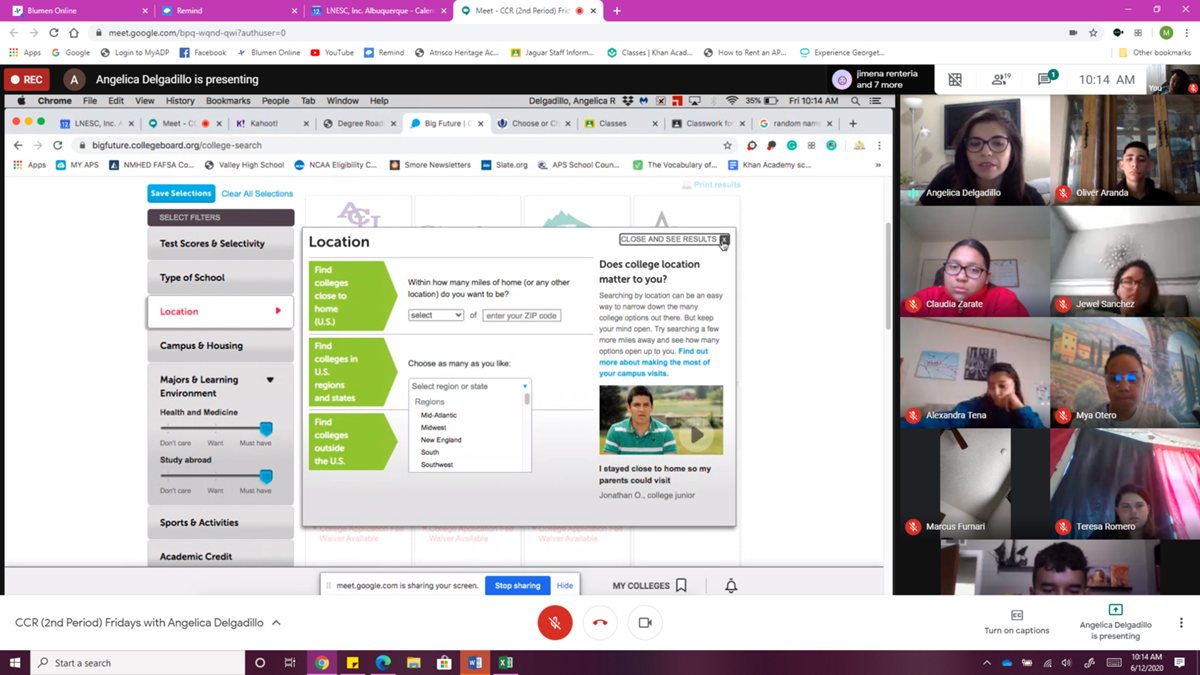Hang up the Meet call
Viewport: 1200px width, 675px height.
point(600,622)
